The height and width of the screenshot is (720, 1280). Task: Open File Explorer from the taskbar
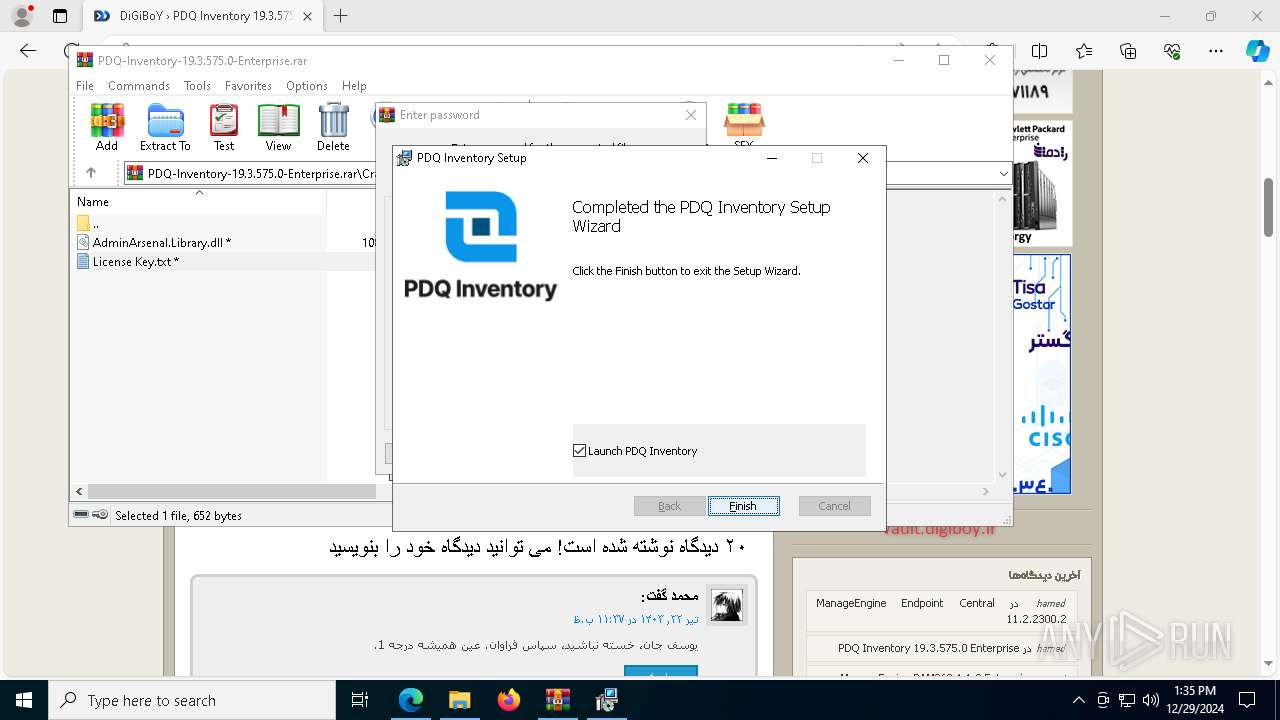460,700
